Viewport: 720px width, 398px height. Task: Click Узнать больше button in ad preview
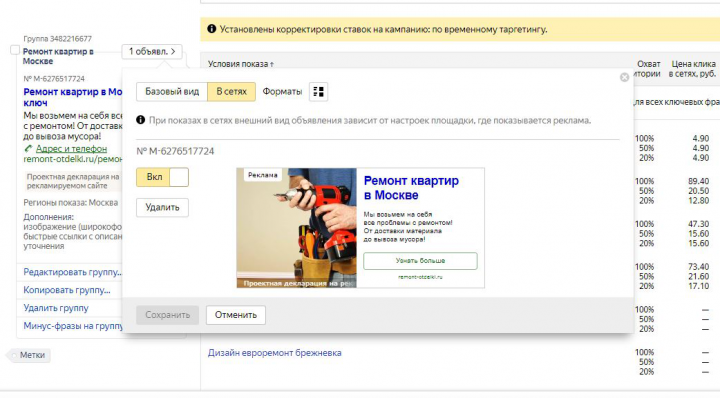[420, 261]
